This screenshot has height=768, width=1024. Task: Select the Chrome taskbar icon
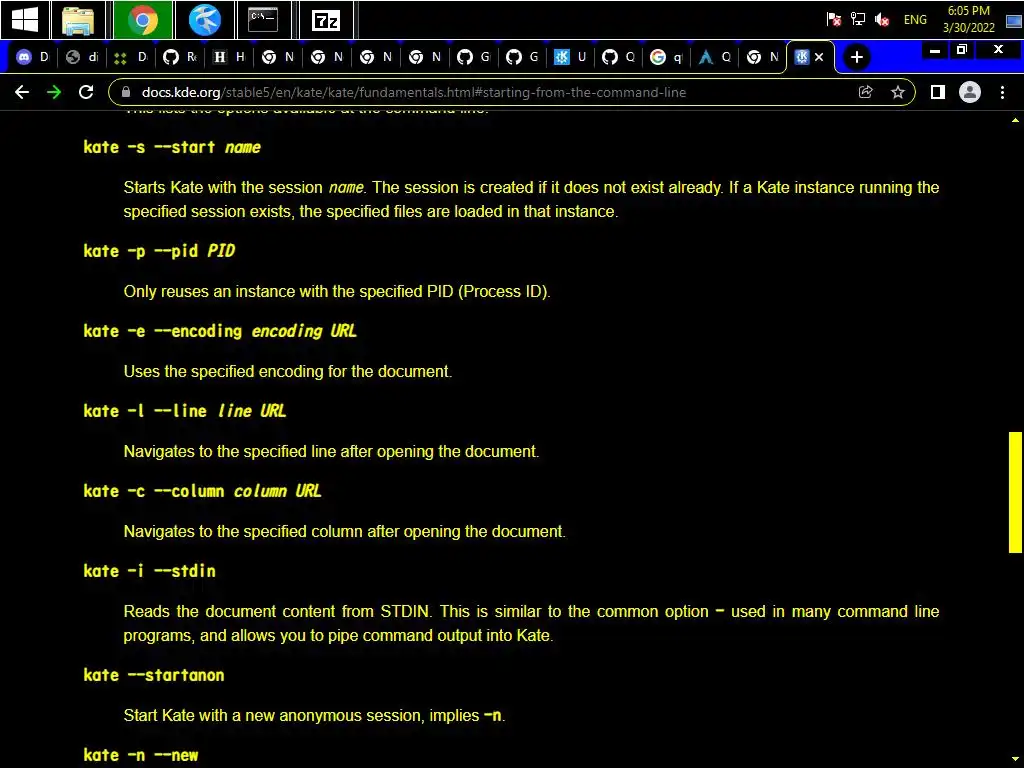pos(142,20)
